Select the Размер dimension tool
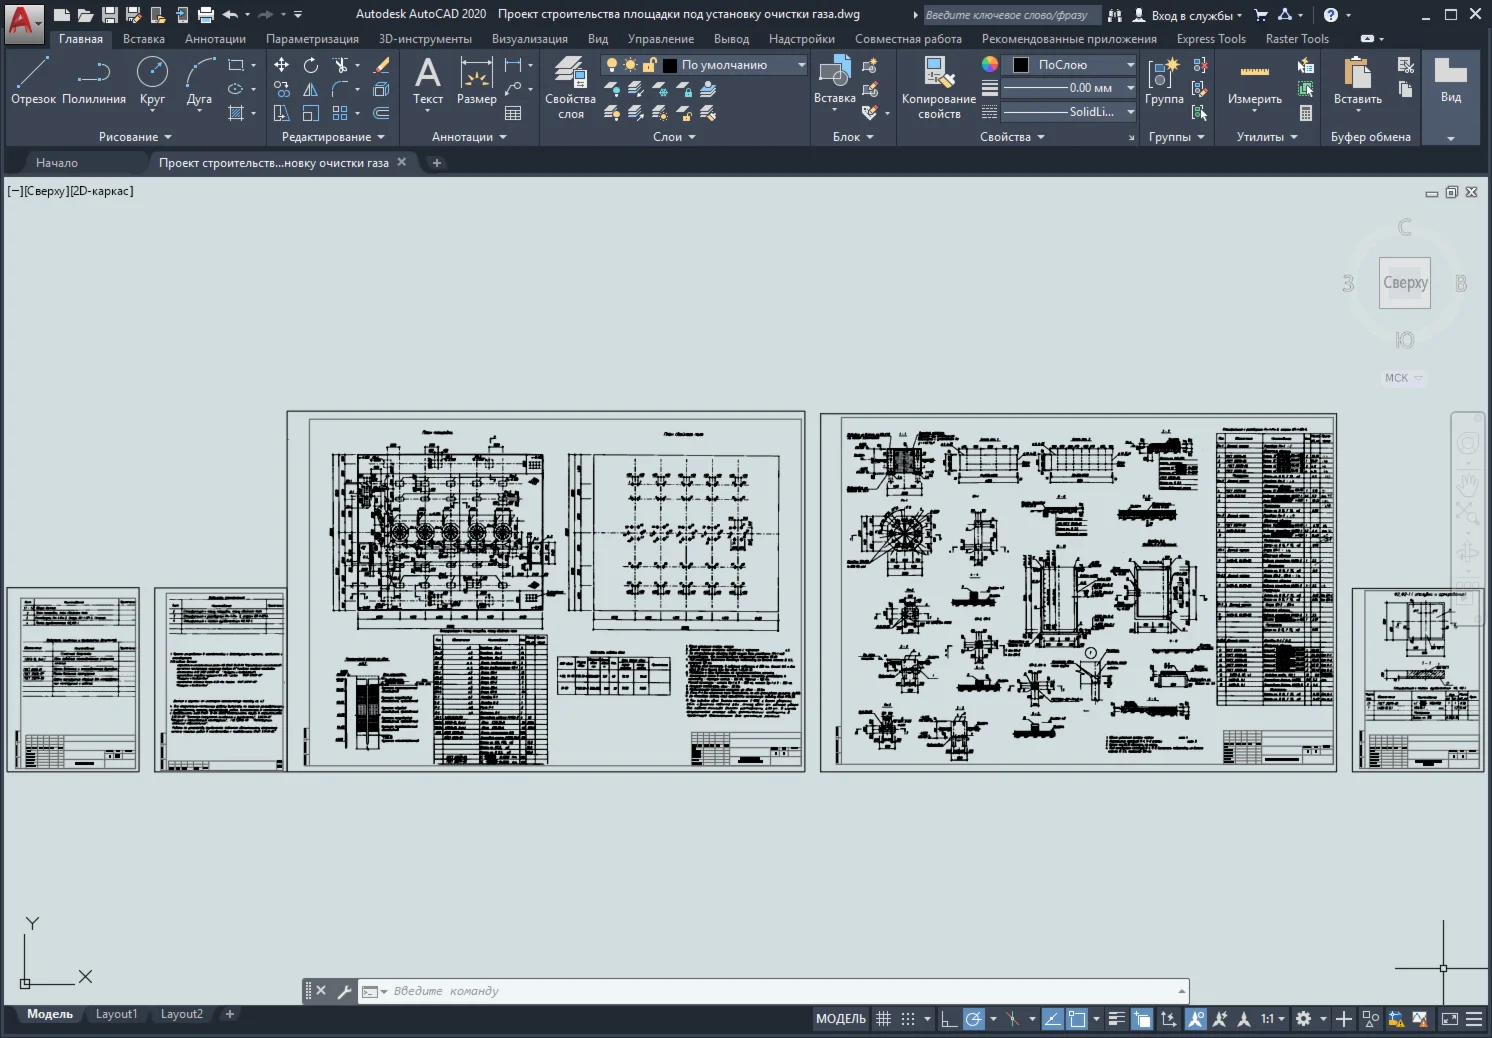1492x1038 pixels. coord(477,80)
